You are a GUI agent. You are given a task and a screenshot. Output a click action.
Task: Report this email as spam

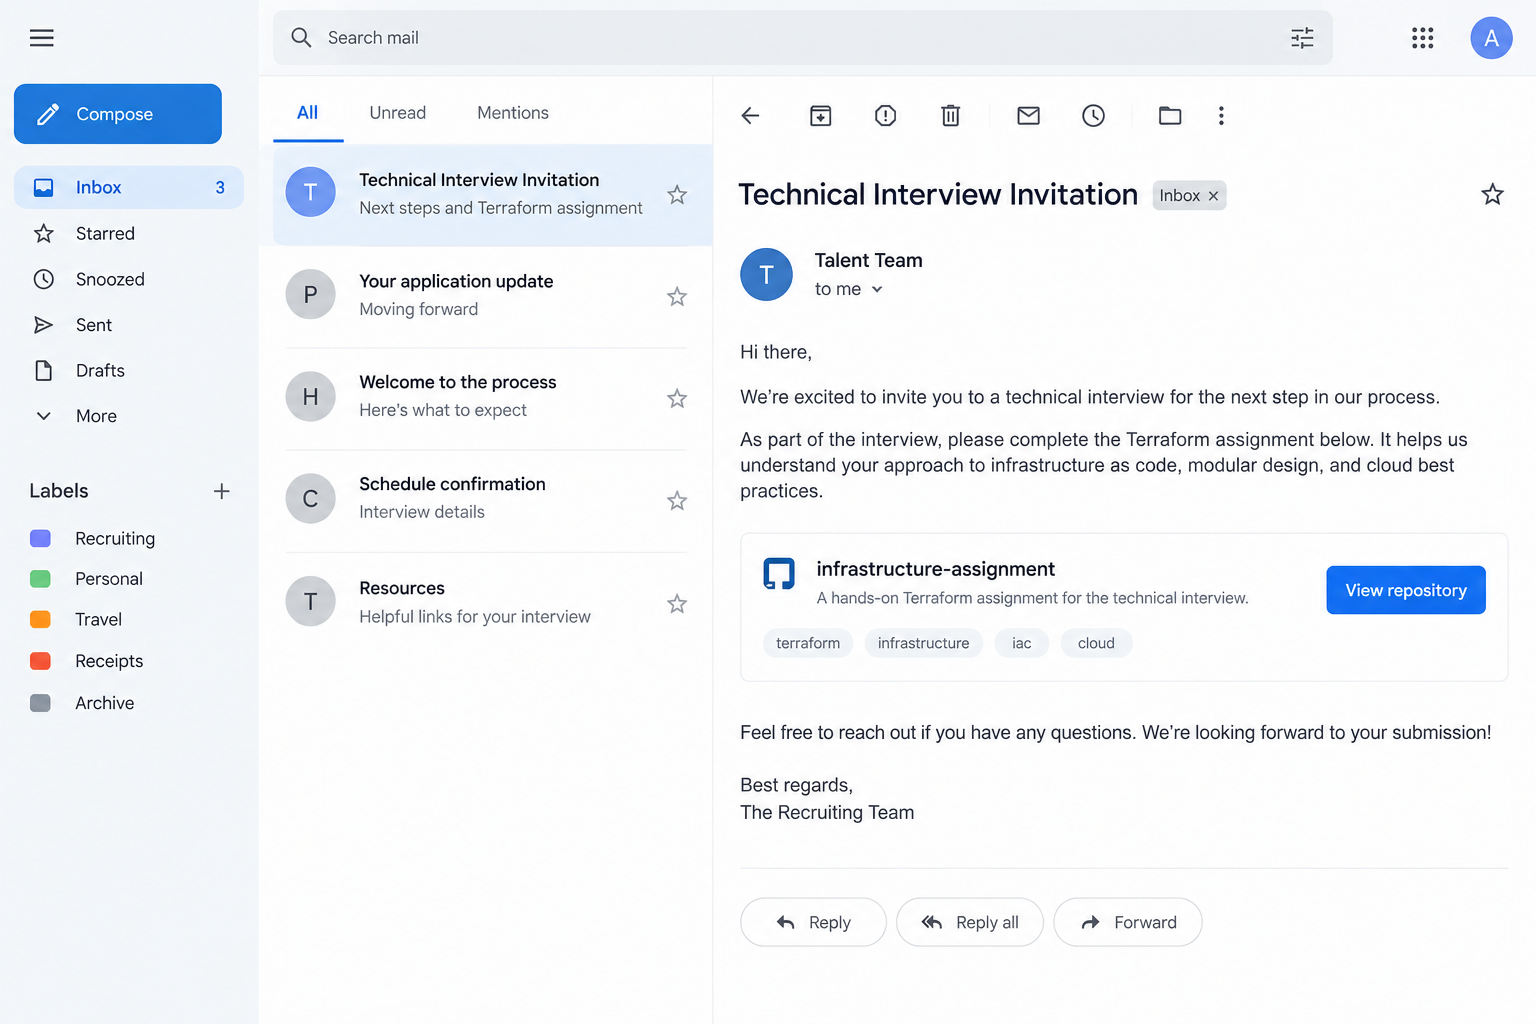(885, 116)
